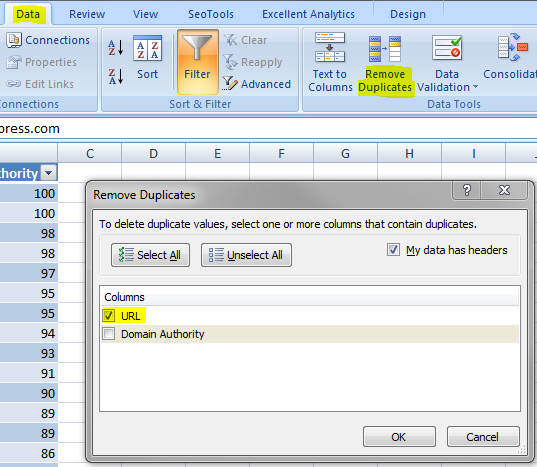Select the column H header
This screenshot has width=537, height=467.
410,153
